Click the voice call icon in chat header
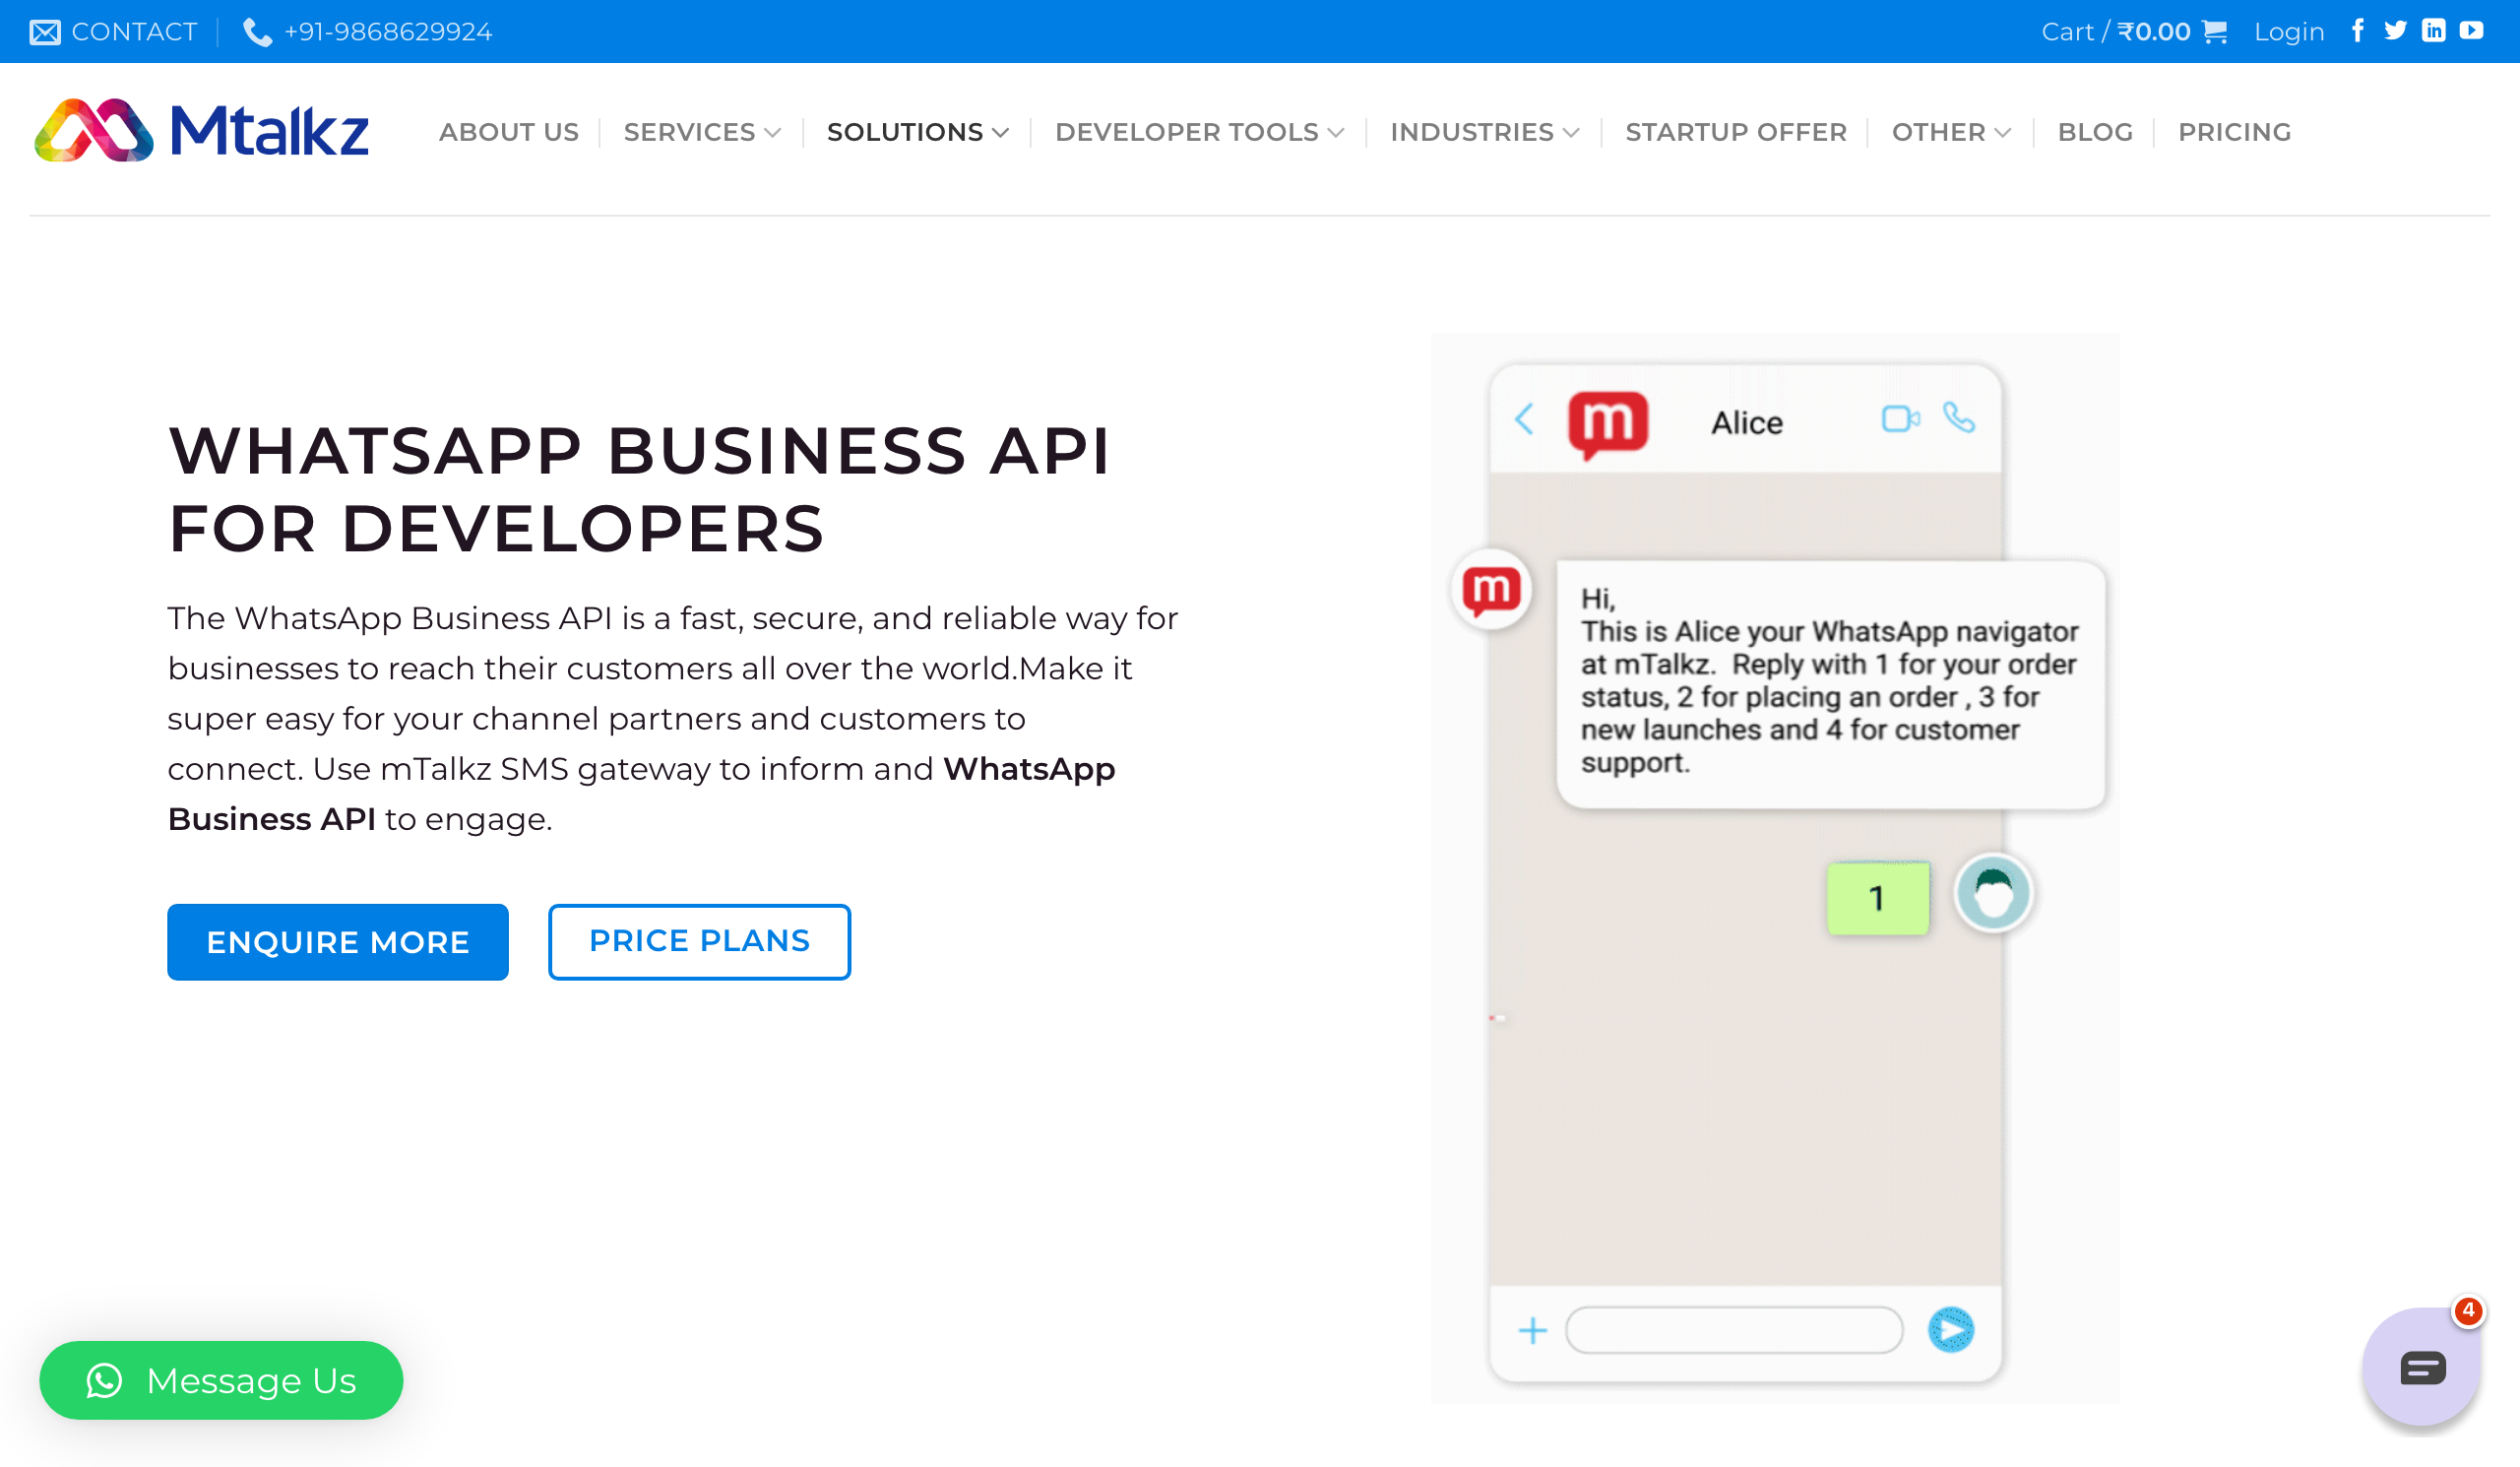 click(1958, 417)
